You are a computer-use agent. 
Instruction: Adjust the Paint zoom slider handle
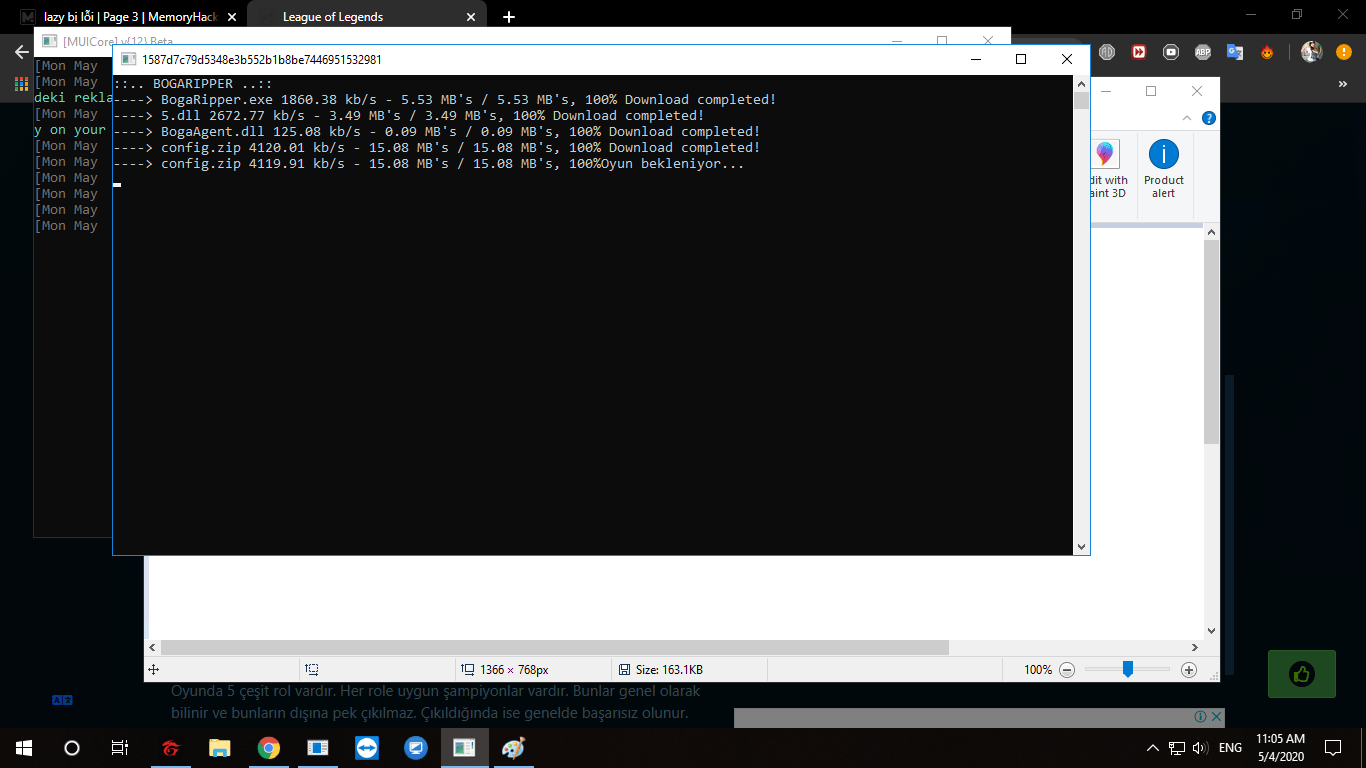[x=1127, y=670]
